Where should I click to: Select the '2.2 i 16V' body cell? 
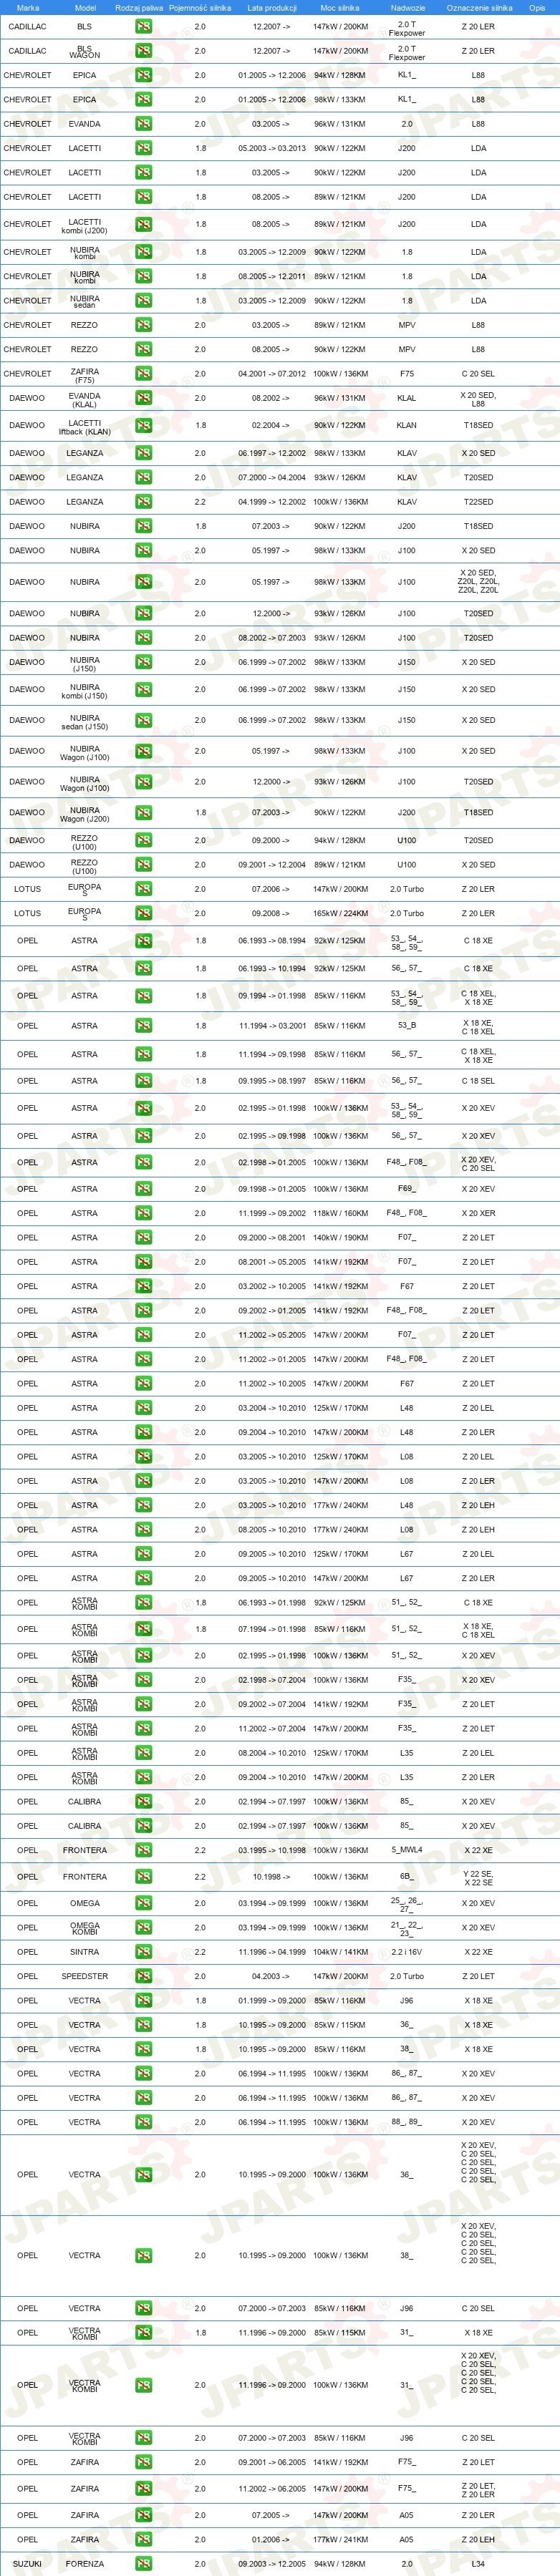407,1952
